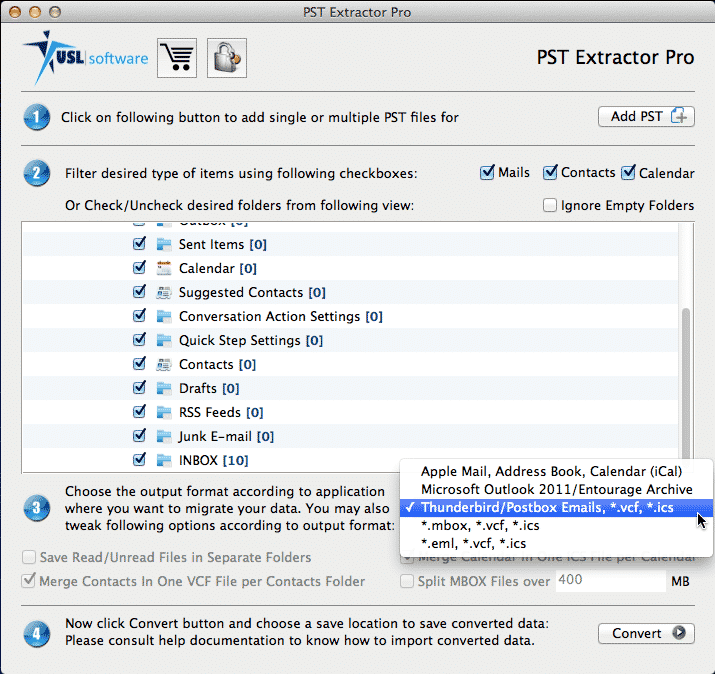
Task: Uncheck Suggested Contacts folder checkbox
Action: 139,291
